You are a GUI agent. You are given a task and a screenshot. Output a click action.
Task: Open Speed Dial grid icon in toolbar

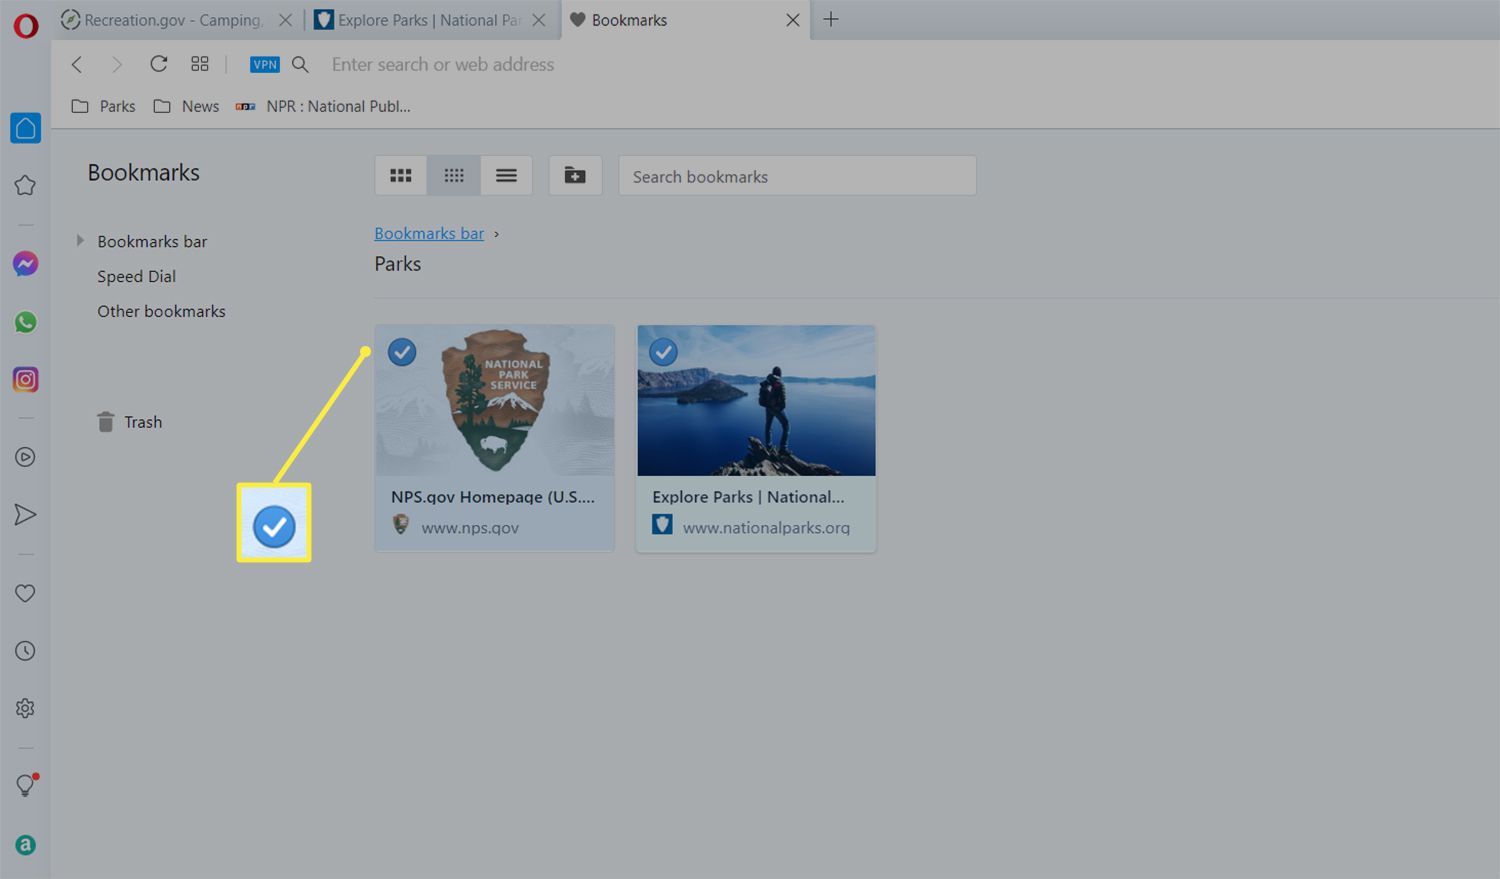point(200,64)
